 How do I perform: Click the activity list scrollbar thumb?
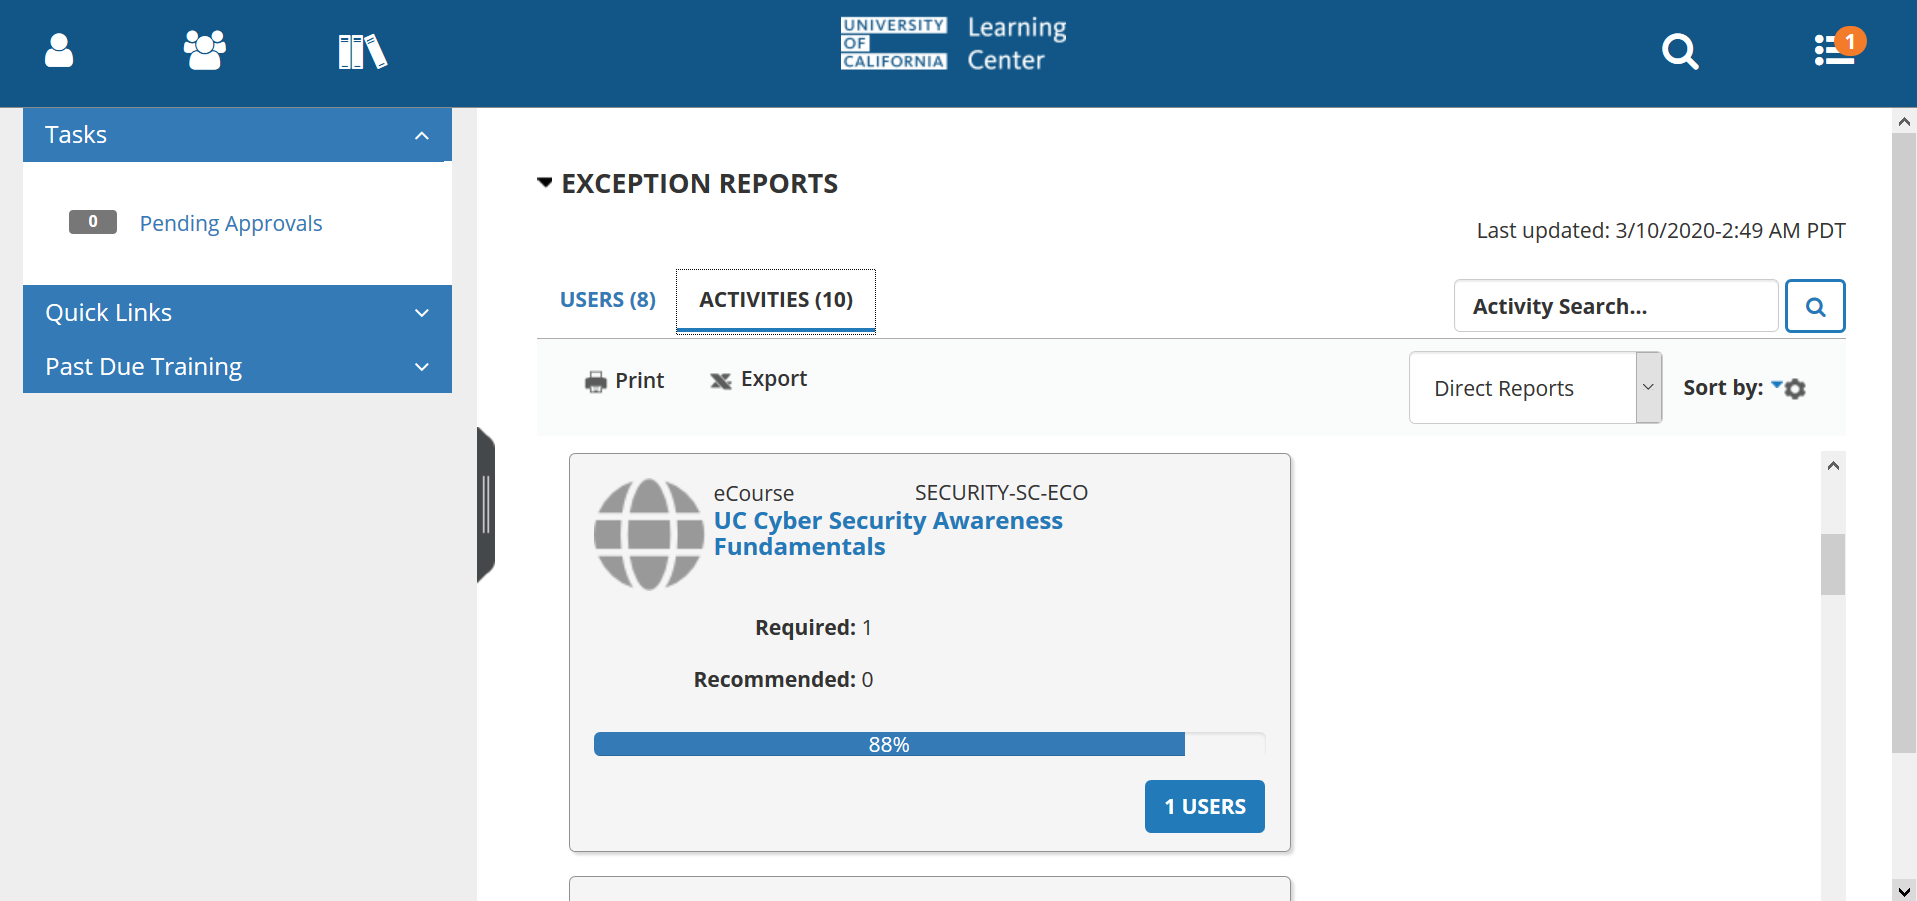tap(1833, 565)
